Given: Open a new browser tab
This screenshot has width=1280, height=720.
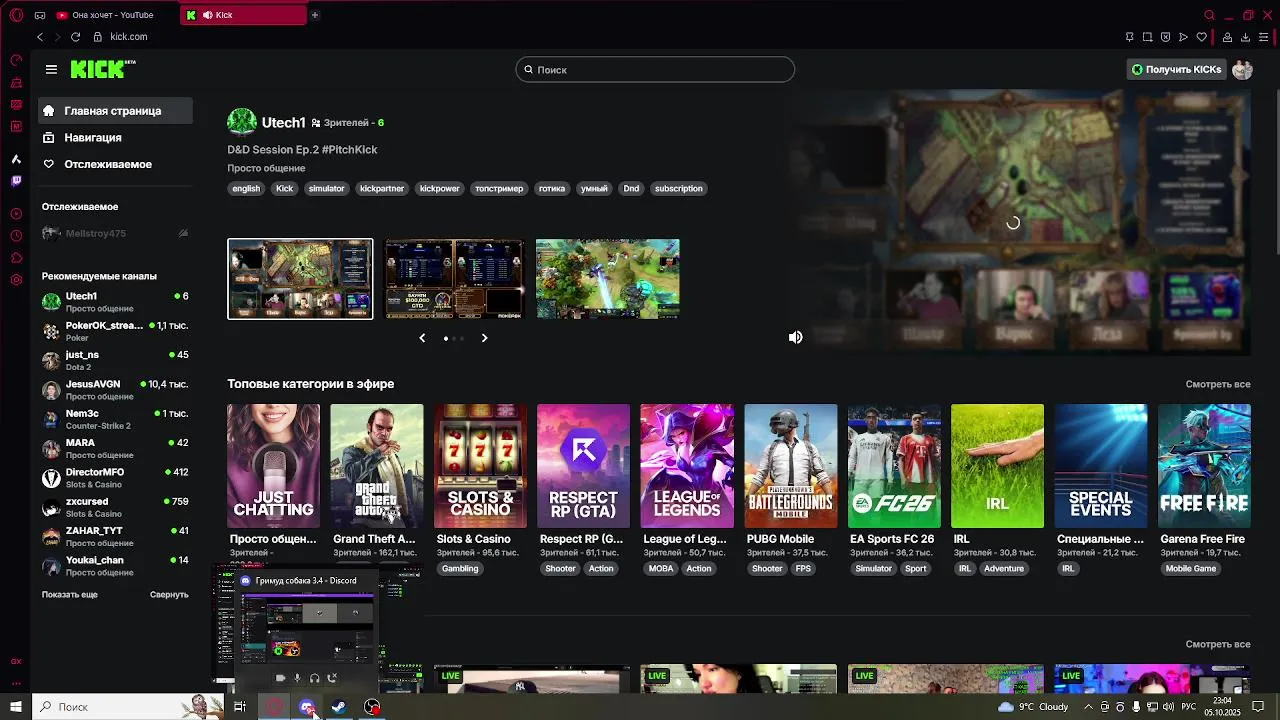Looking at the screenshot, I should 314,15.
